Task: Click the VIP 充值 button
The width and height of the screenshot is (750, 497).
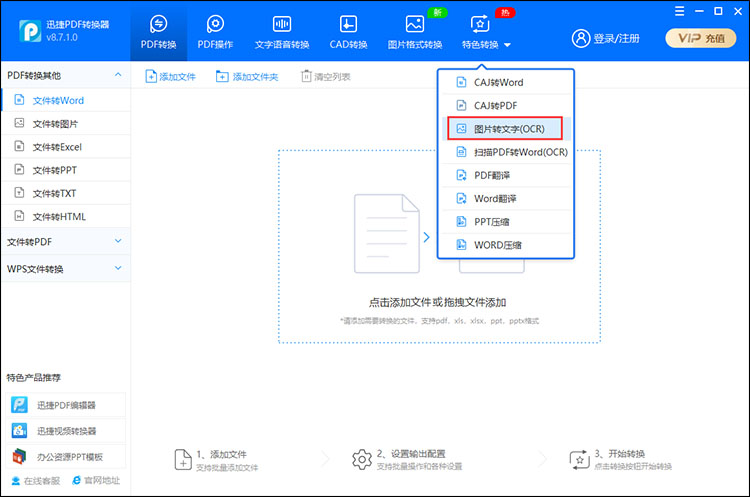Action: (701, 38)
